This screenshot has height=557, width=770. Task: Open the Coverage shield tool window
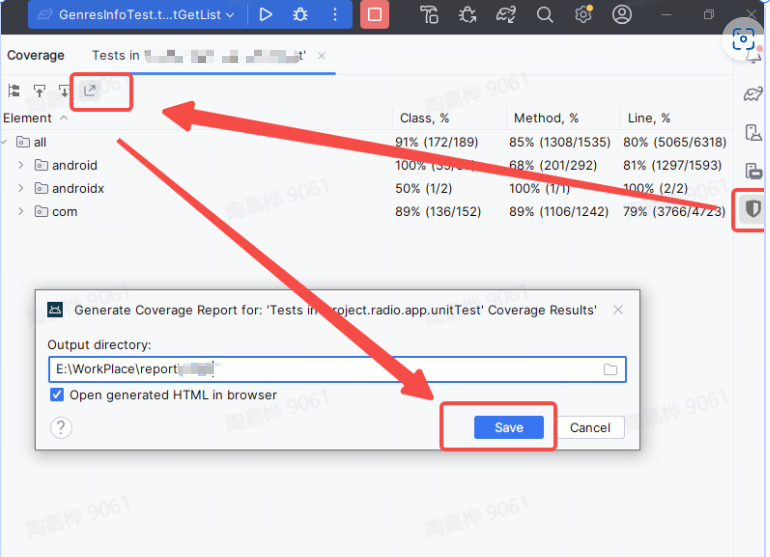pos(753,209)
